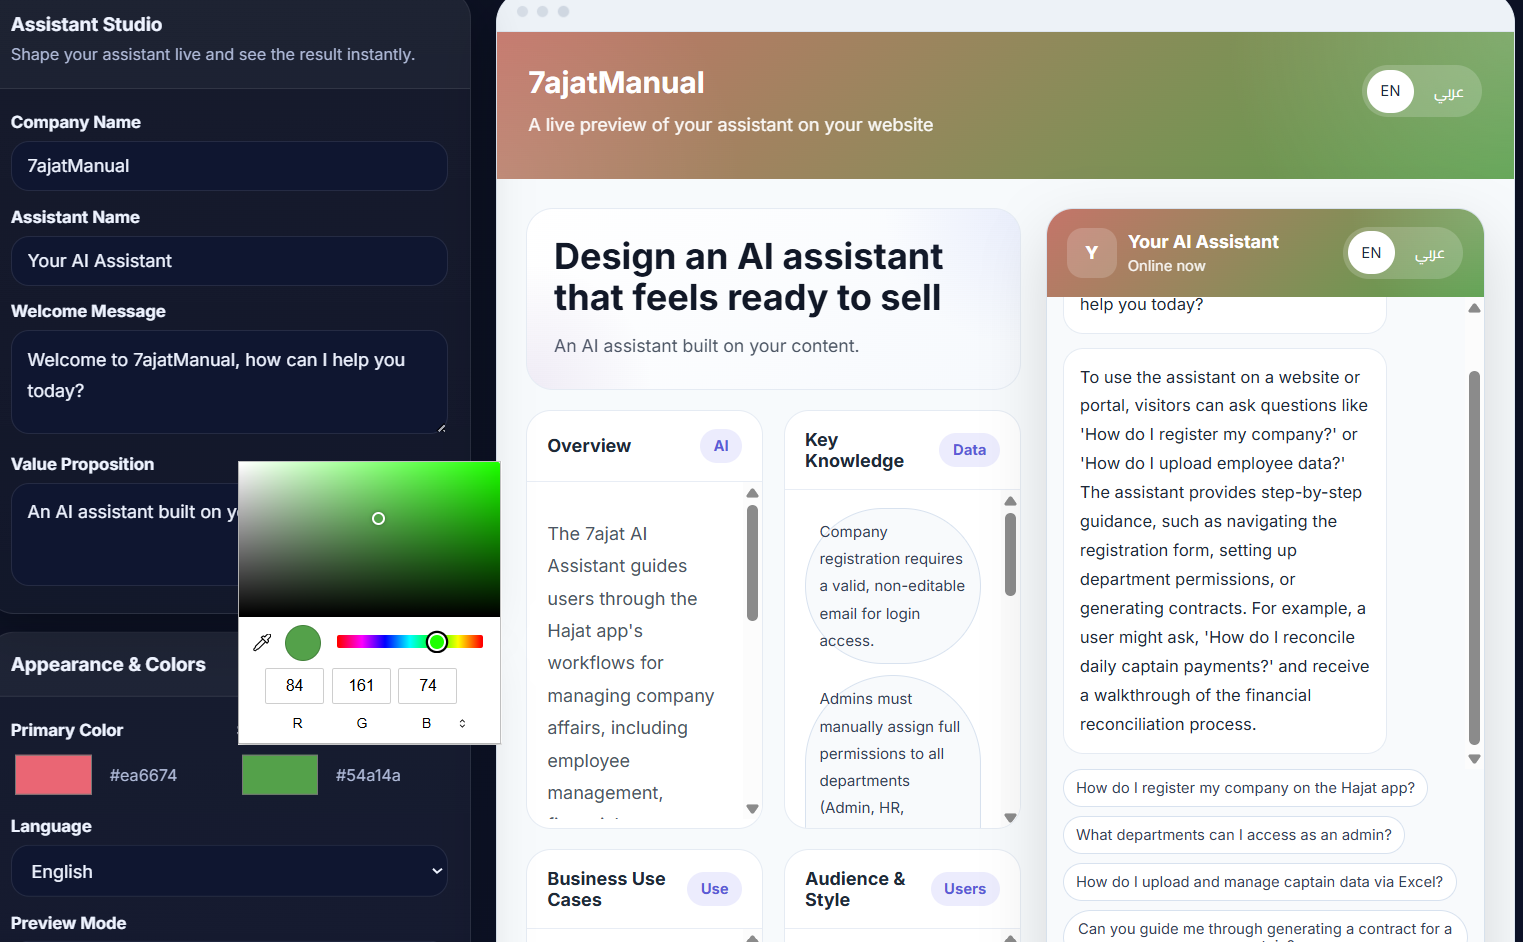This screenshot has height=942, width=1523.
Task: Click chat panel scroll up arrow
Action: click(1474, 308)
